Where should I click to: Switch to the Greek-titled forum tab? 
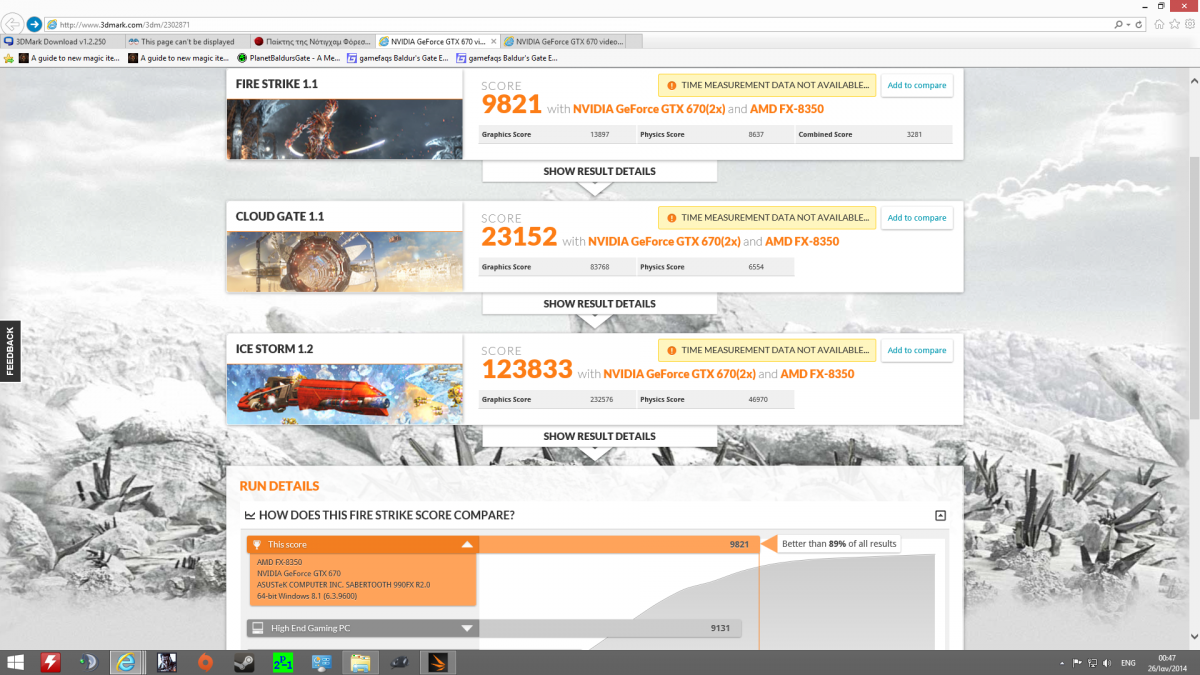pyautogui.click(x=313, y=41)
